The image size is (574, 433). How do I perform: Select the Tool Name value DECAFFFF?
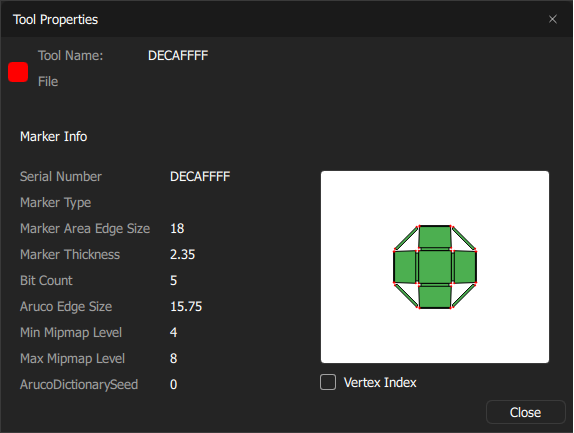tap(178, 56)
